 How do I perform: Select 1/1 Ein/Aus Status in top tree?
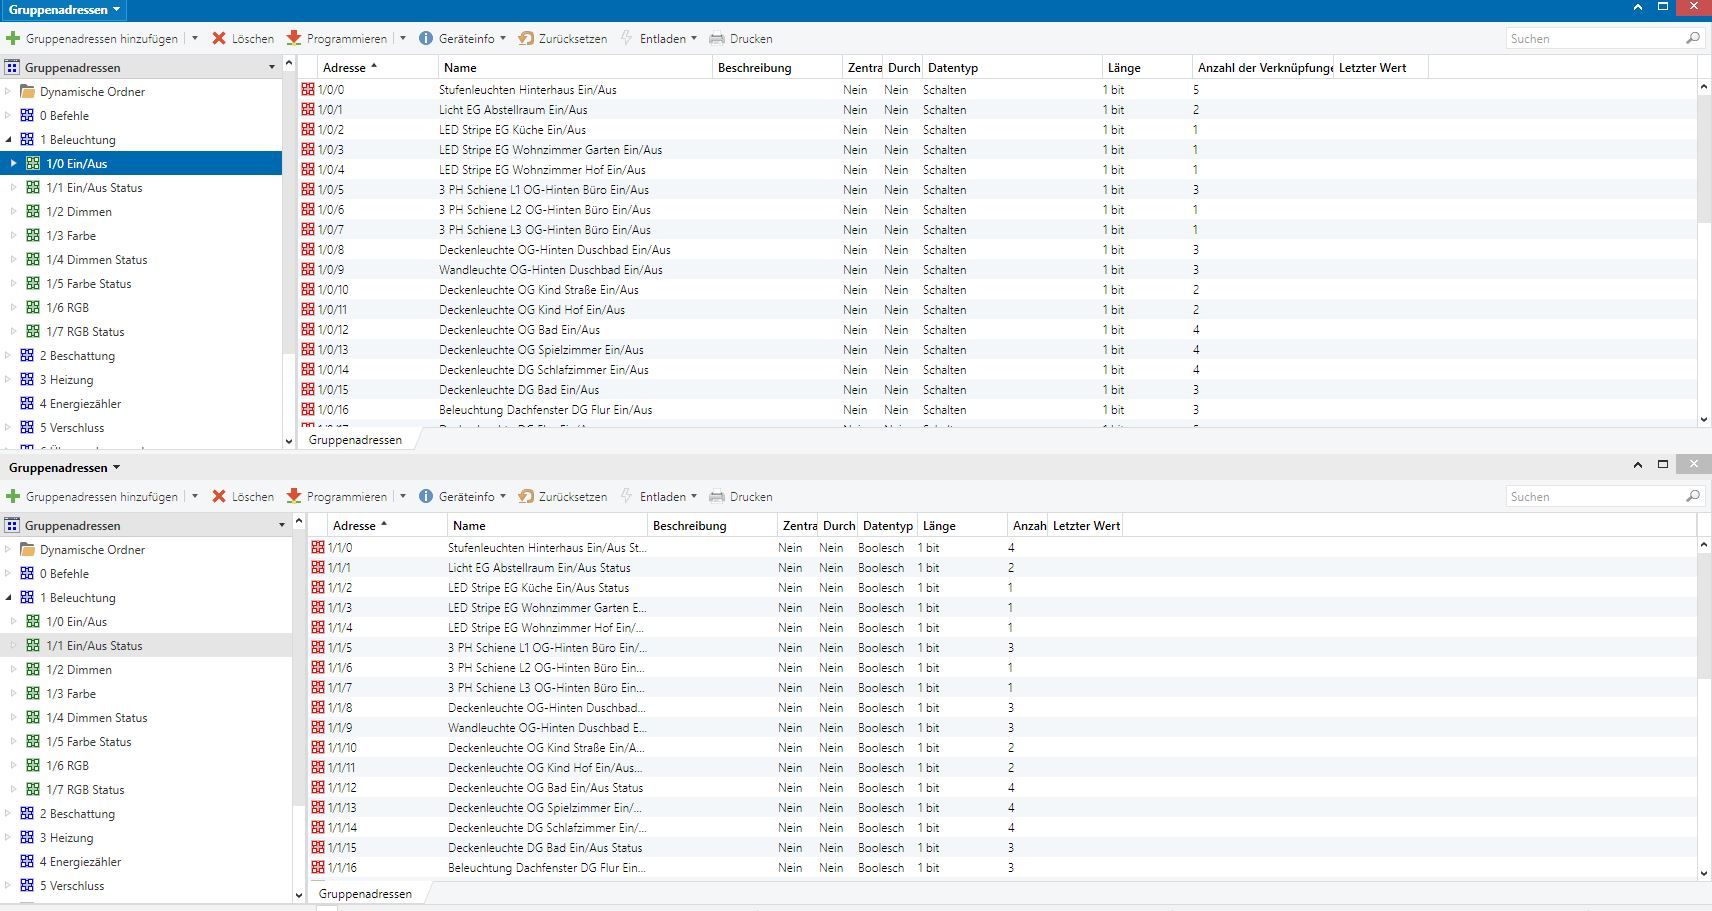click(94, 188)
